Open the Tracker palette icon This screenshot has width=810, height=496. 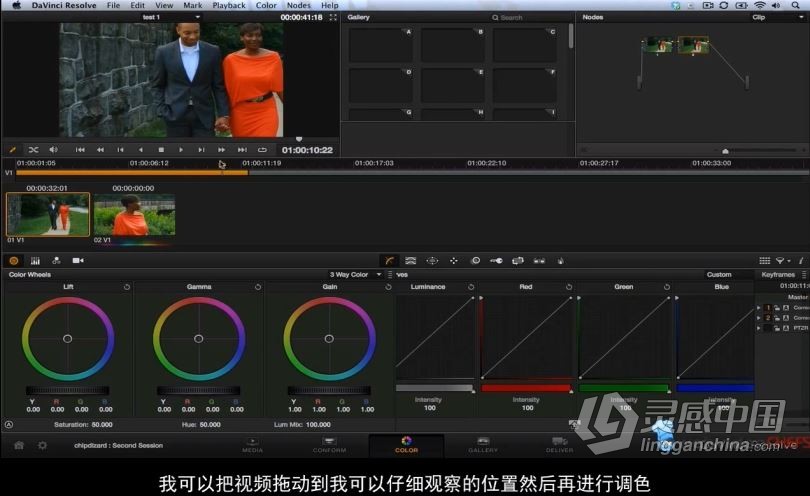pyautogui.click(x=454, y=261)
